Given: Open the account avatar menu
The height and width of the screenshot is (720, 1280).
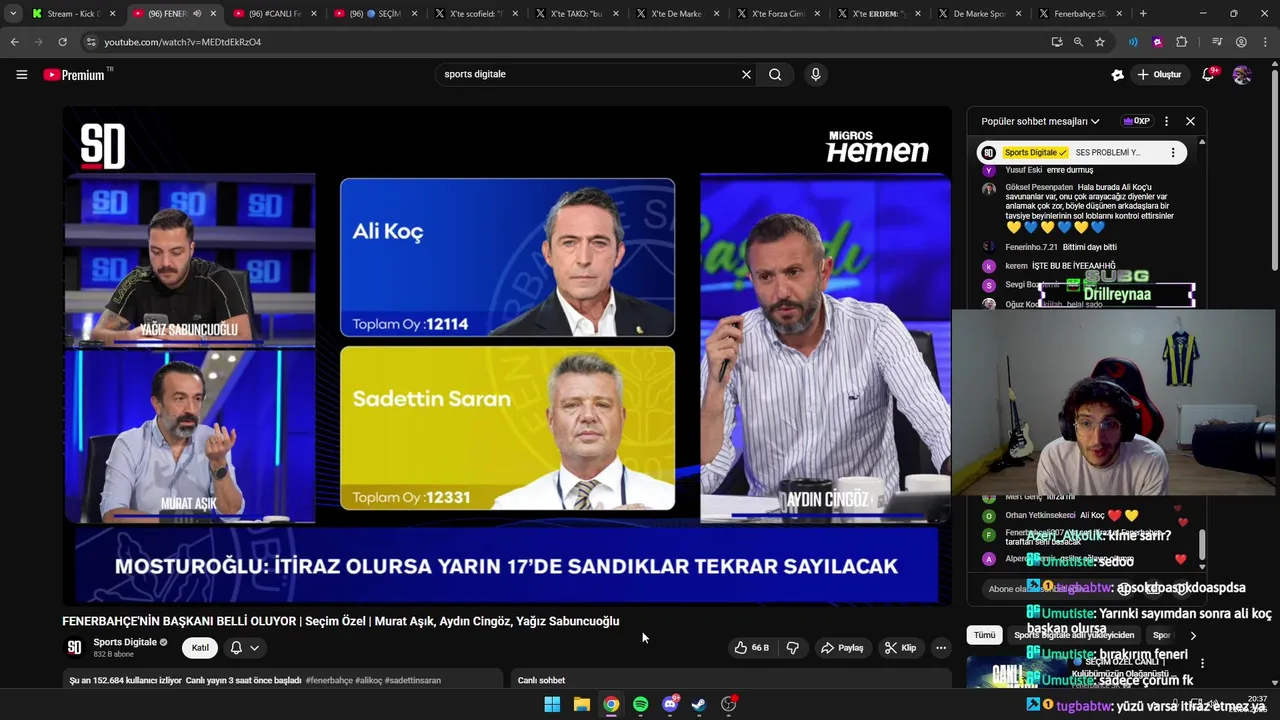Looking at the screenshot, I should (1242, 74).
